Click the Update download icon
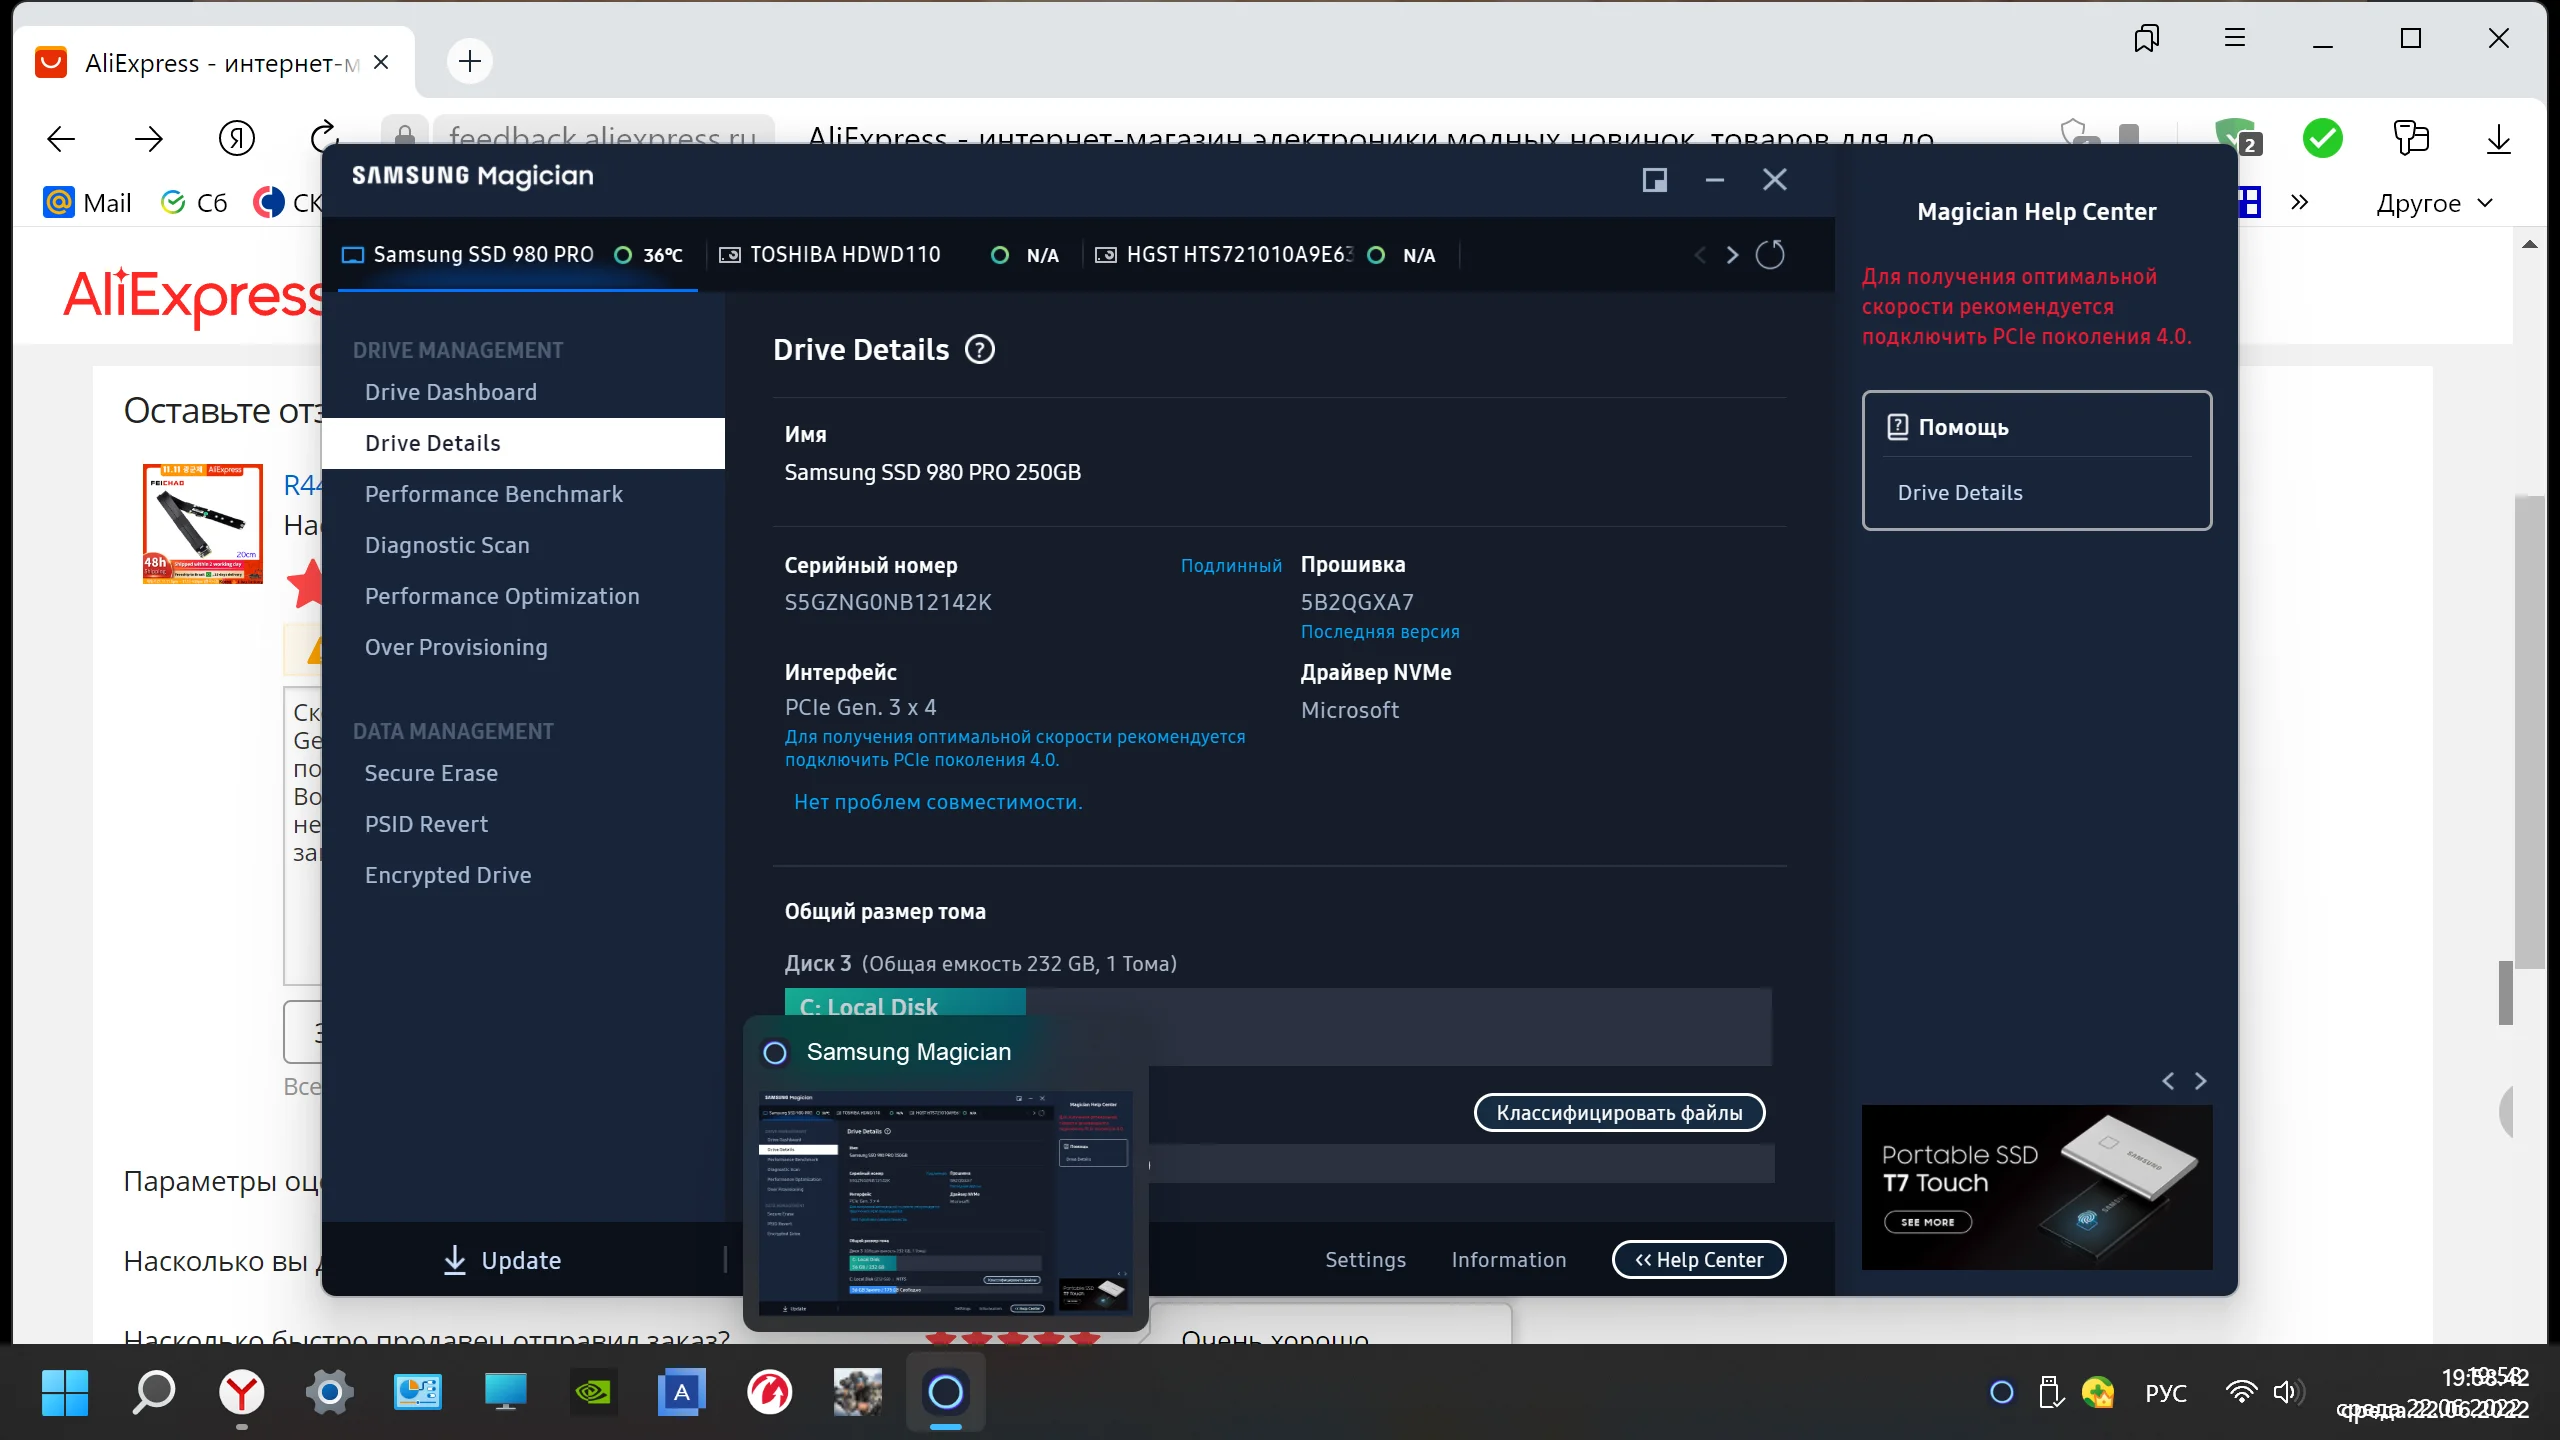The height and width of the screenshot is (1440, 2560). (455, 1260)
